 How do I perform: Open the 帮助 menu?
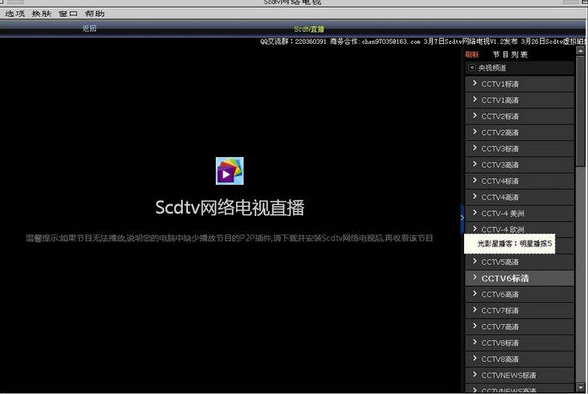(x=94, y=14)
